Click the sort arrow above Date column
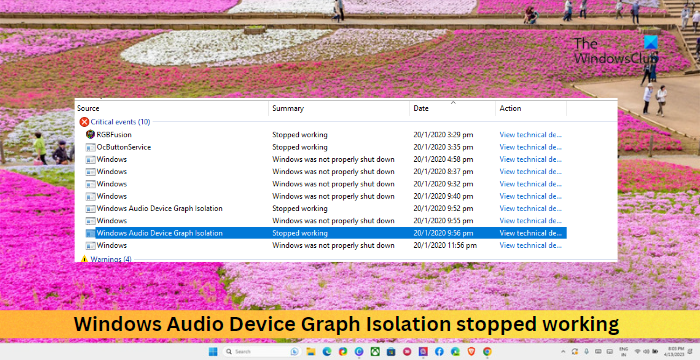Viewport: 700px width, 360px height. pyautogui.click(x=453, y=102)
